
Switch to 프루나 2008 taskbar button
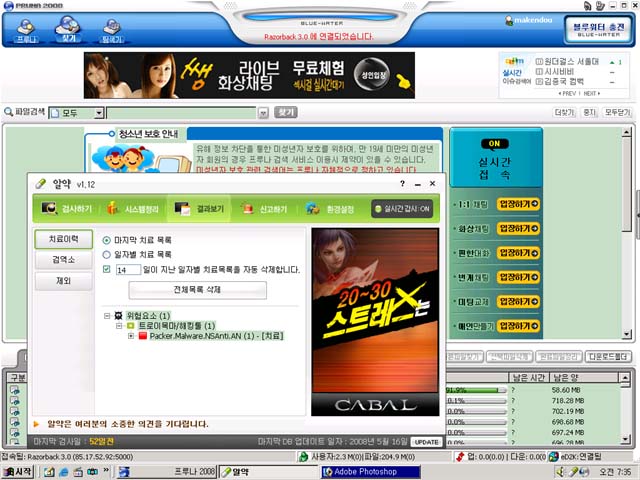coord(167,472)
